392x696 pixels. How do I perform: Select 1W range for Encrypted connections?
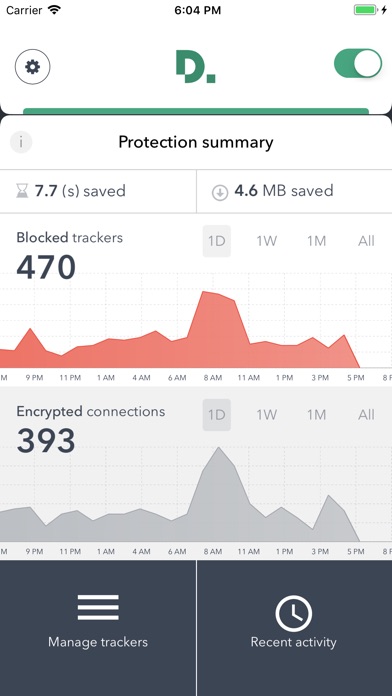(x=266, y=415)
